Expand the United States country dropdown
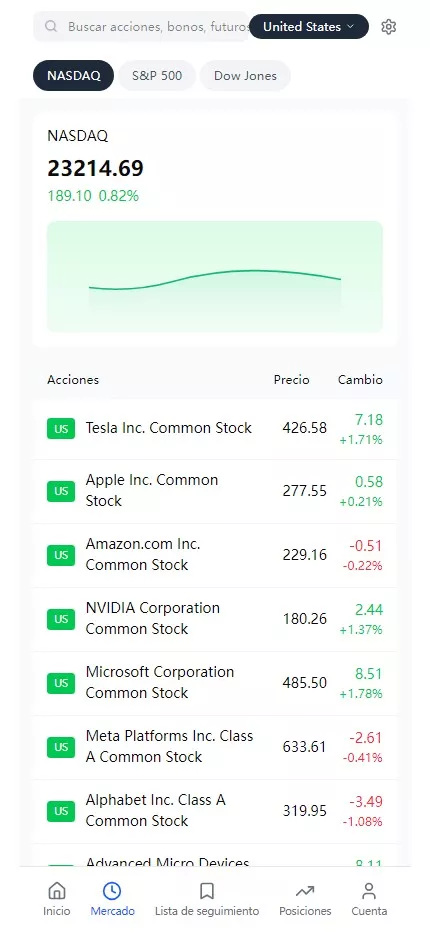 [x=309, y=27]
